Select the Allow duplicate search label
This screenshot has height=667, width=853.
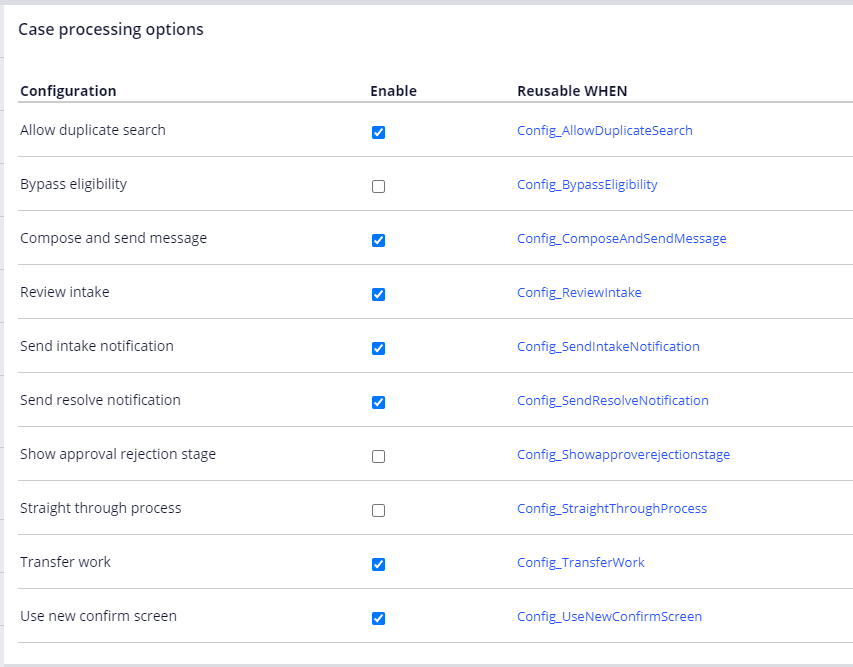92,130
